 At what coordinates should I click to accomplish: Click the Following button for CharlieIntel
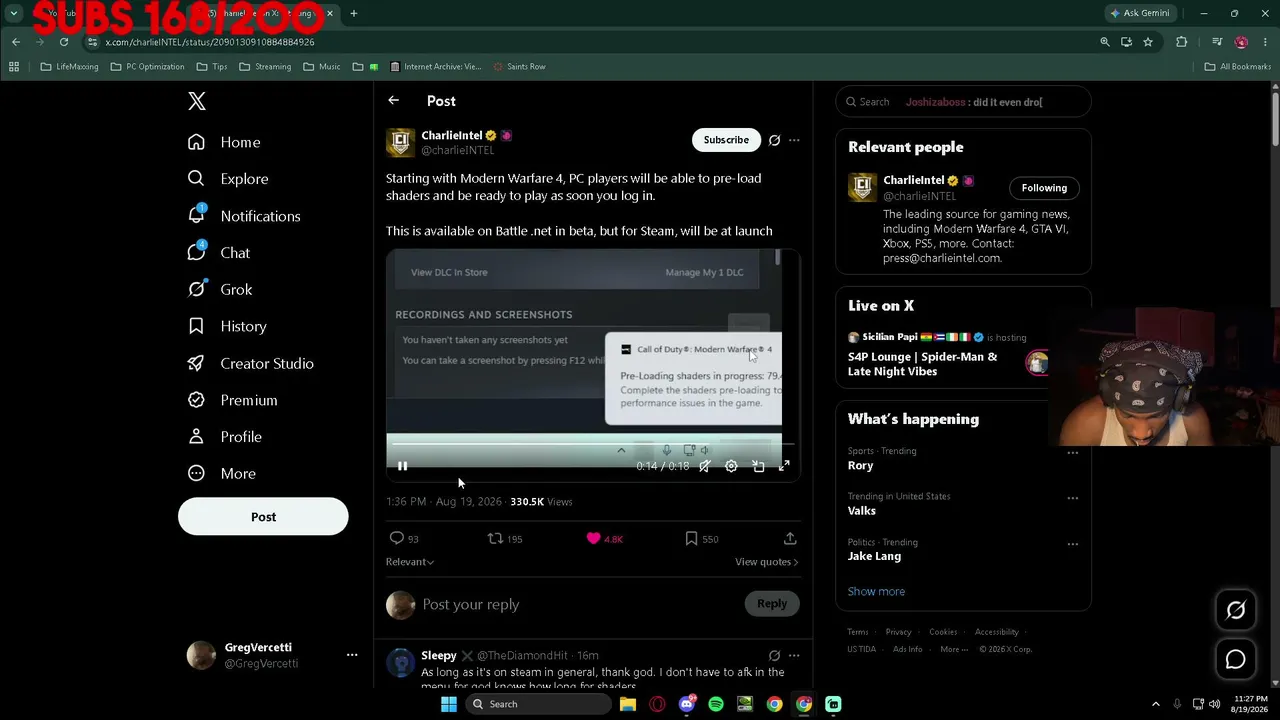tap(1044, 188)
